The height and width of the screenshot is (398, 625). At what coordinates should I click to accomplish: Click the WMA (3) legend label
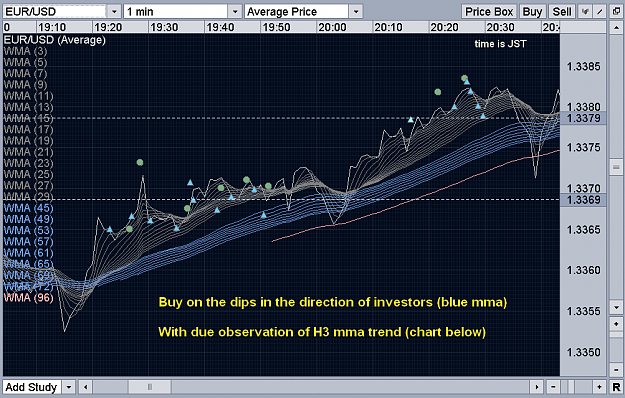coord(26,51)
